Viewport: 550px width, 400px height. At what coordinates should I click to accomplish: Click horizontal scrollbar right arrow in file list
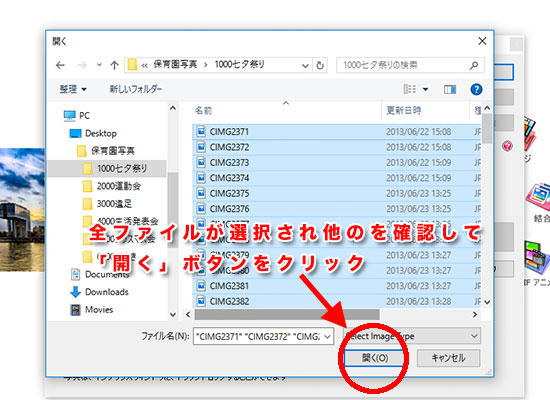(x=475, y=314)
